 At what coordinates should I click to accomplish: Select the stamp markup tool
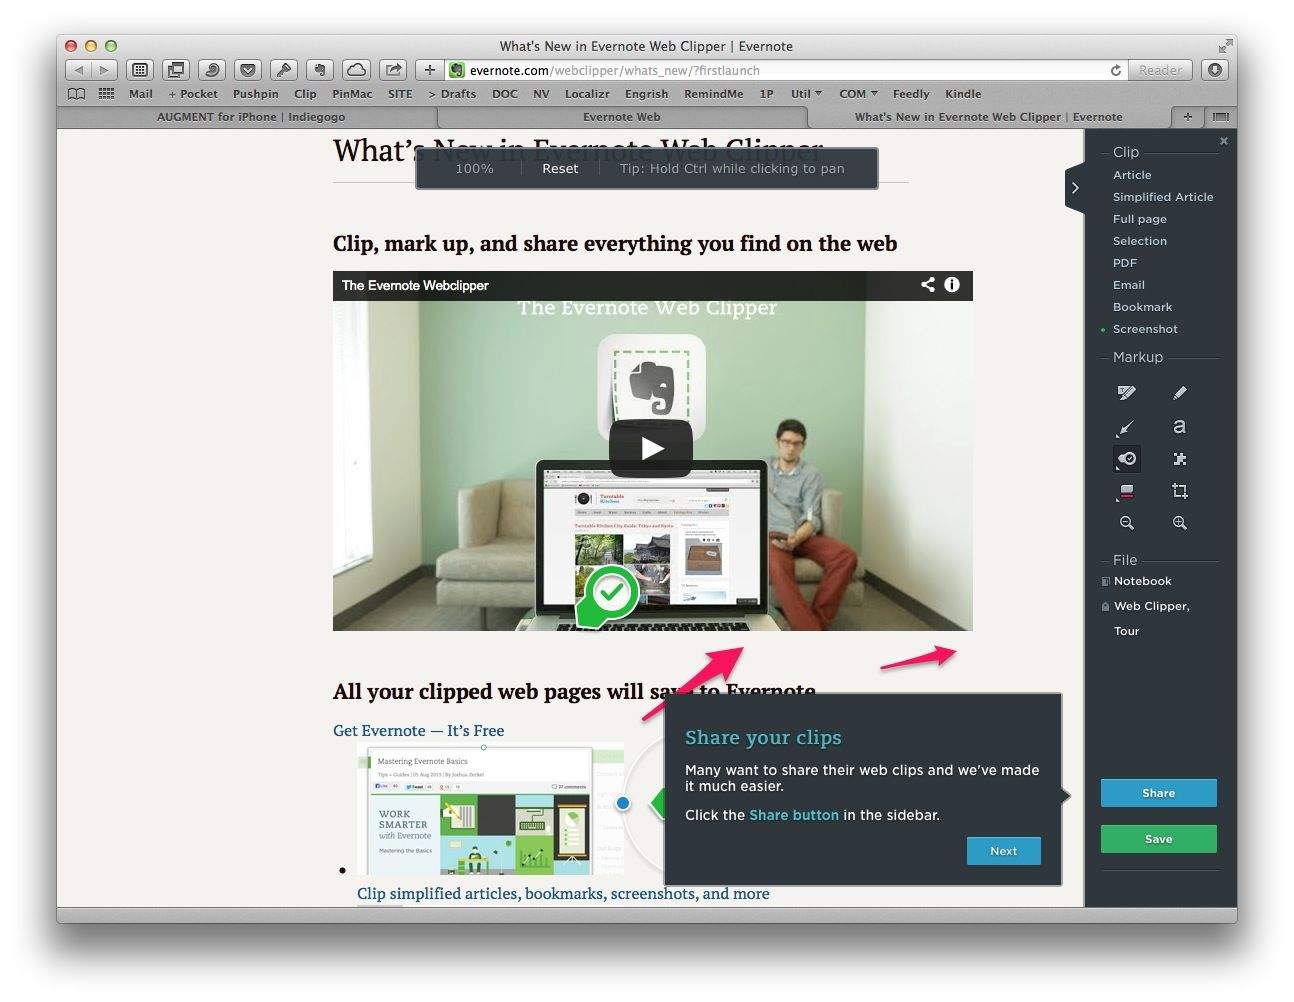click(1126, 459)
